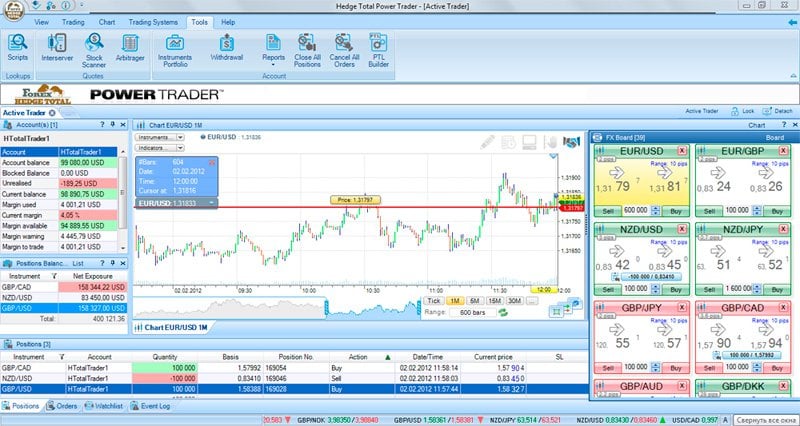
Task: Click Sell on the EUR/USD tile
Action: pos(608,211)
